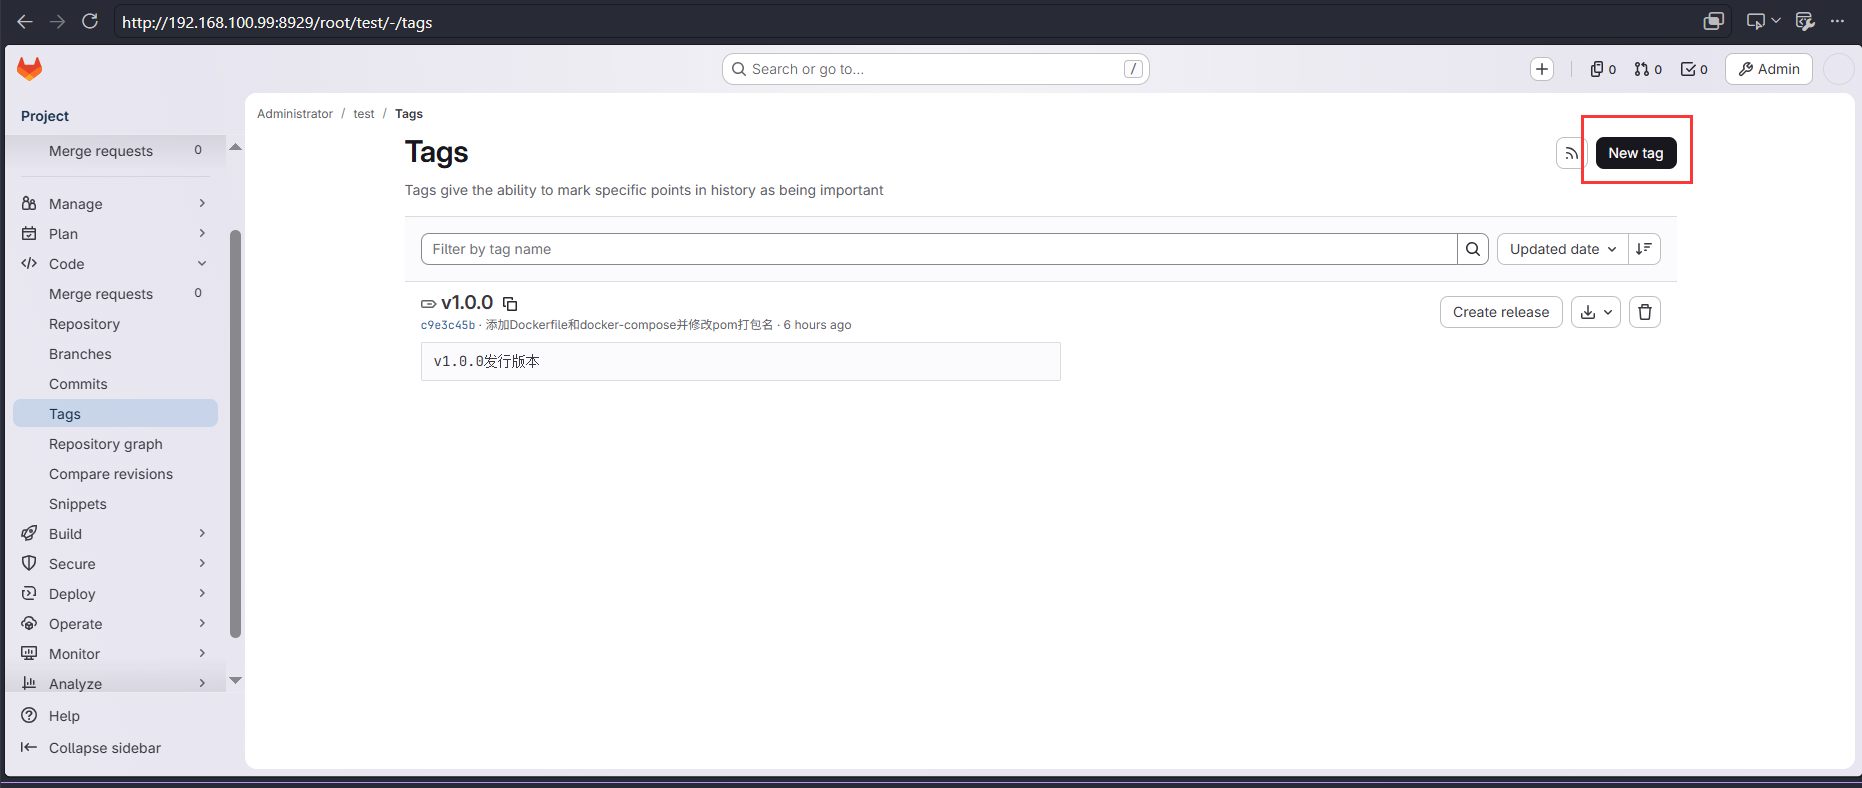Click the New tag button
The width and height of the screenshot is (1862, 788).
pos(1636,153)
